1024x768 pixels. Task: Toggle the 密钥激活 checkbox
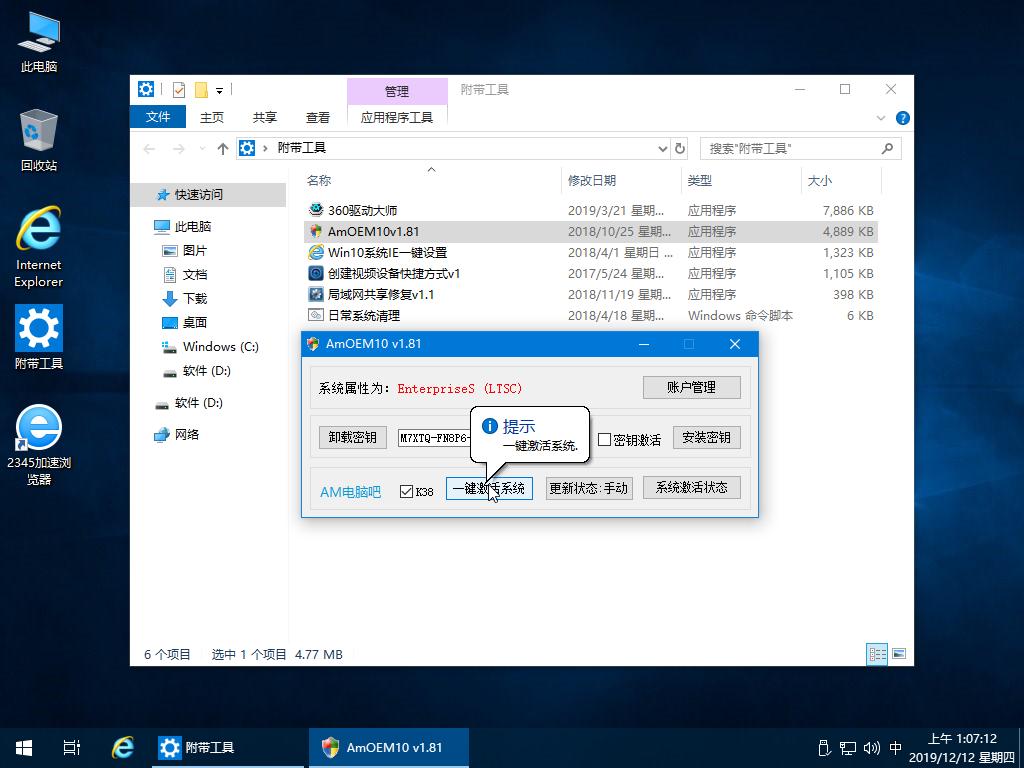605,440
